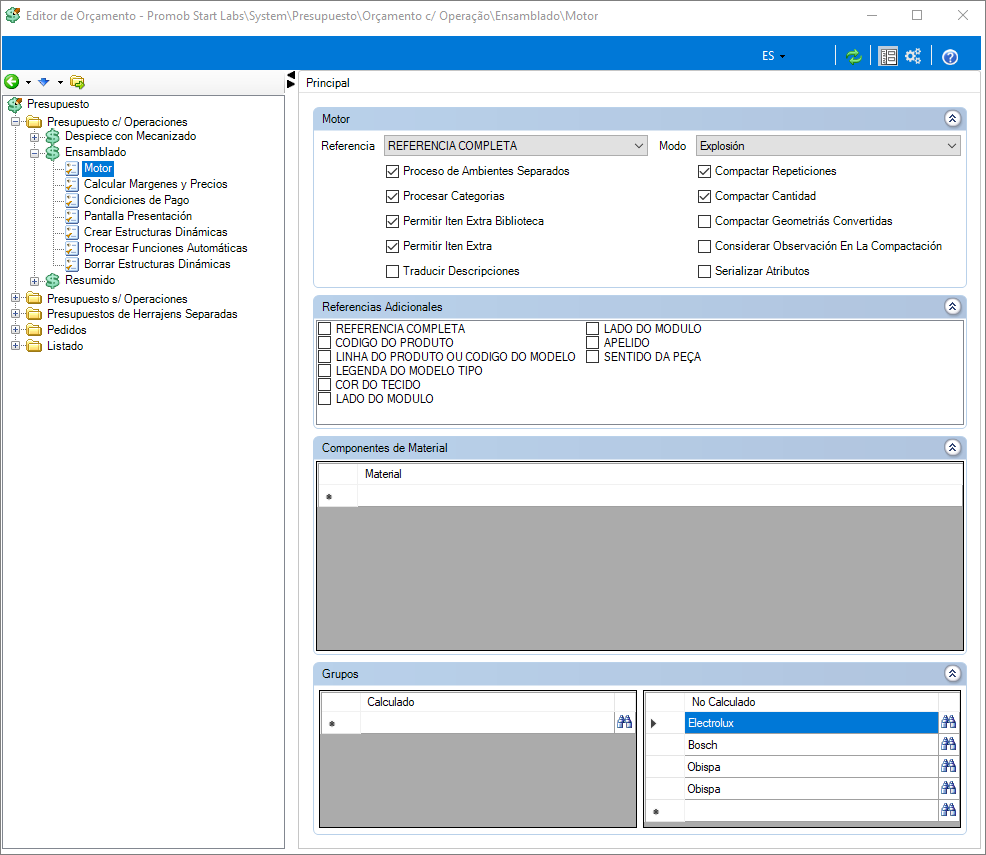Enable Serializar Atributos checkbox
This screenshot has height=855, width=986.
[x=704, y=272]
